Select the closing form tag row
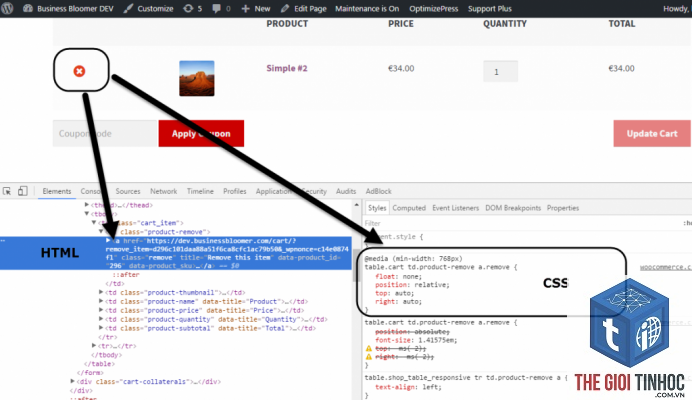Screen dimensions: 692x400 pyautogui.click(x=90, y=373)
